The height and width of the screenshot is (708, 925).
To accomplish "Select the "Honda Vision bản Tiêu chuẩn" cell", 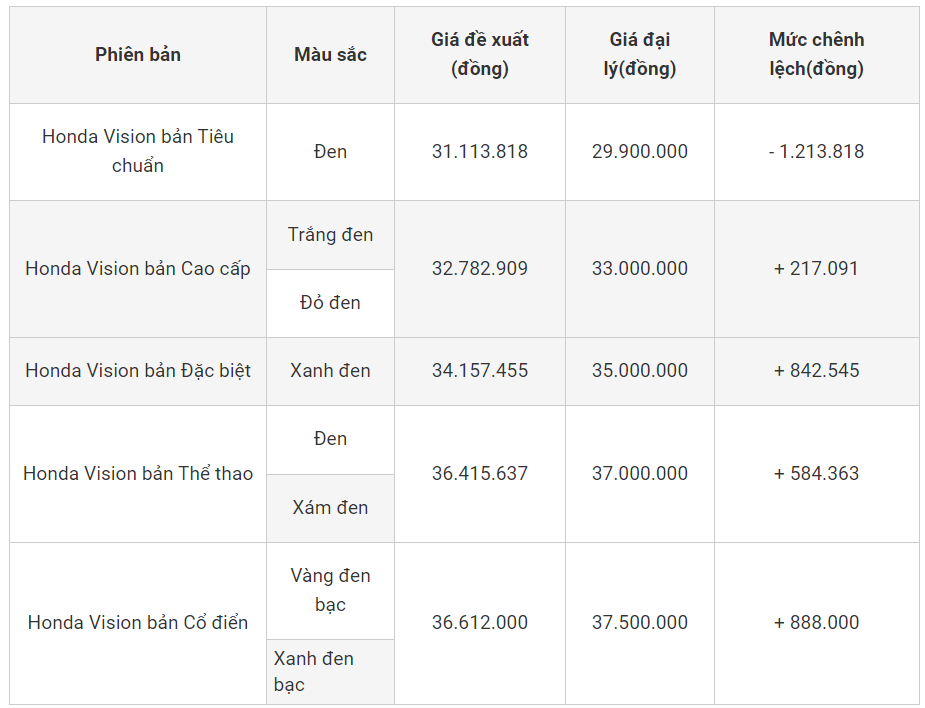I will pyautogui.click(x=138, y=151).
